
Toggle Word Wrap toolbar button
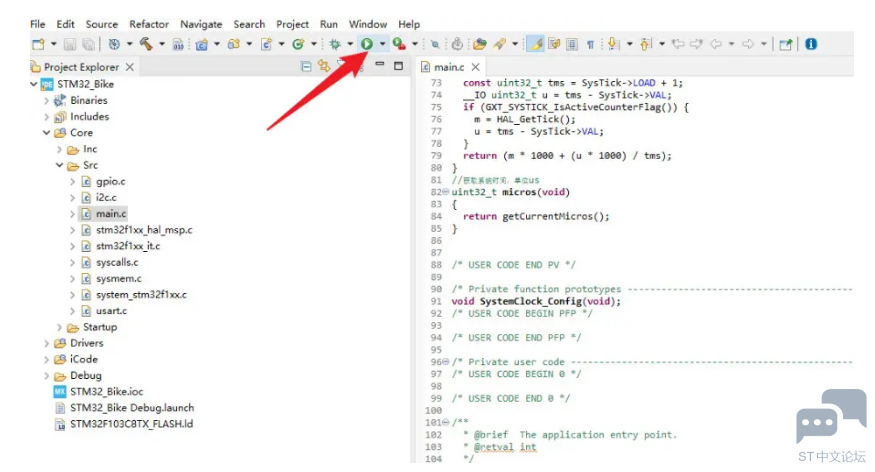pyautogui.click(x=554, y=44)
